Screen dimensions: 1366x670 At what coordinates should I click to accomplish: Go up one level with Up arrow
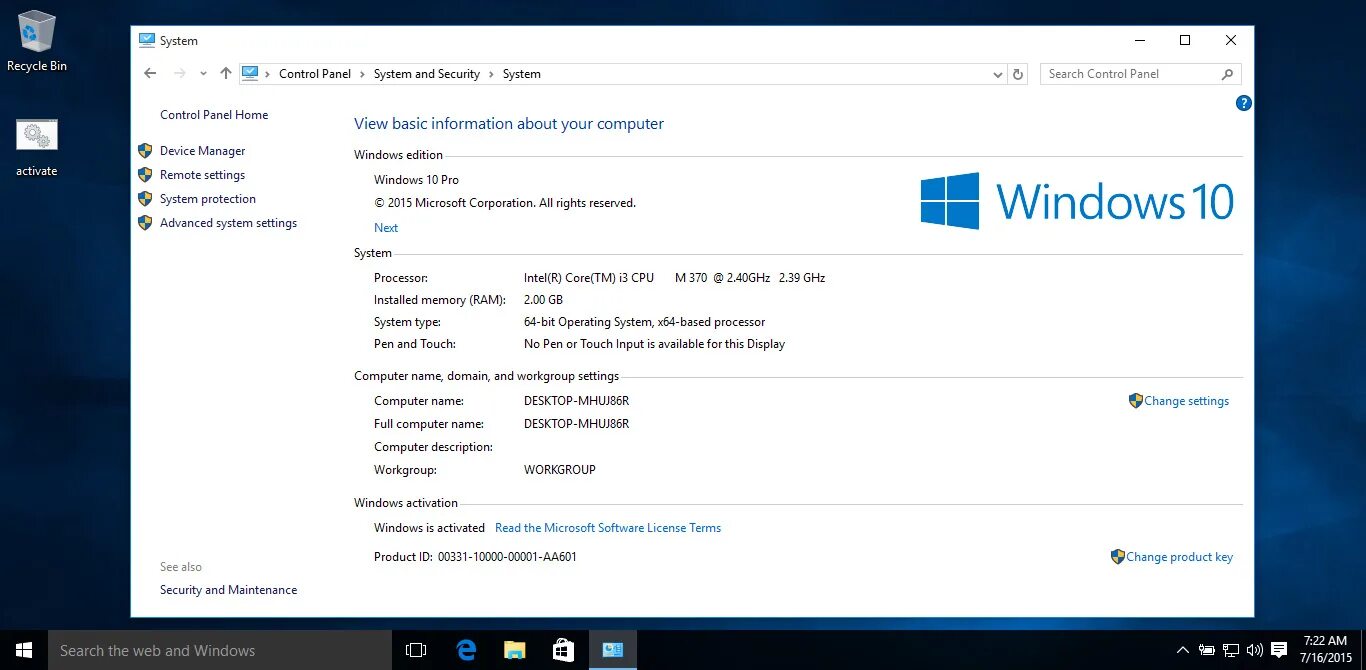226,73
